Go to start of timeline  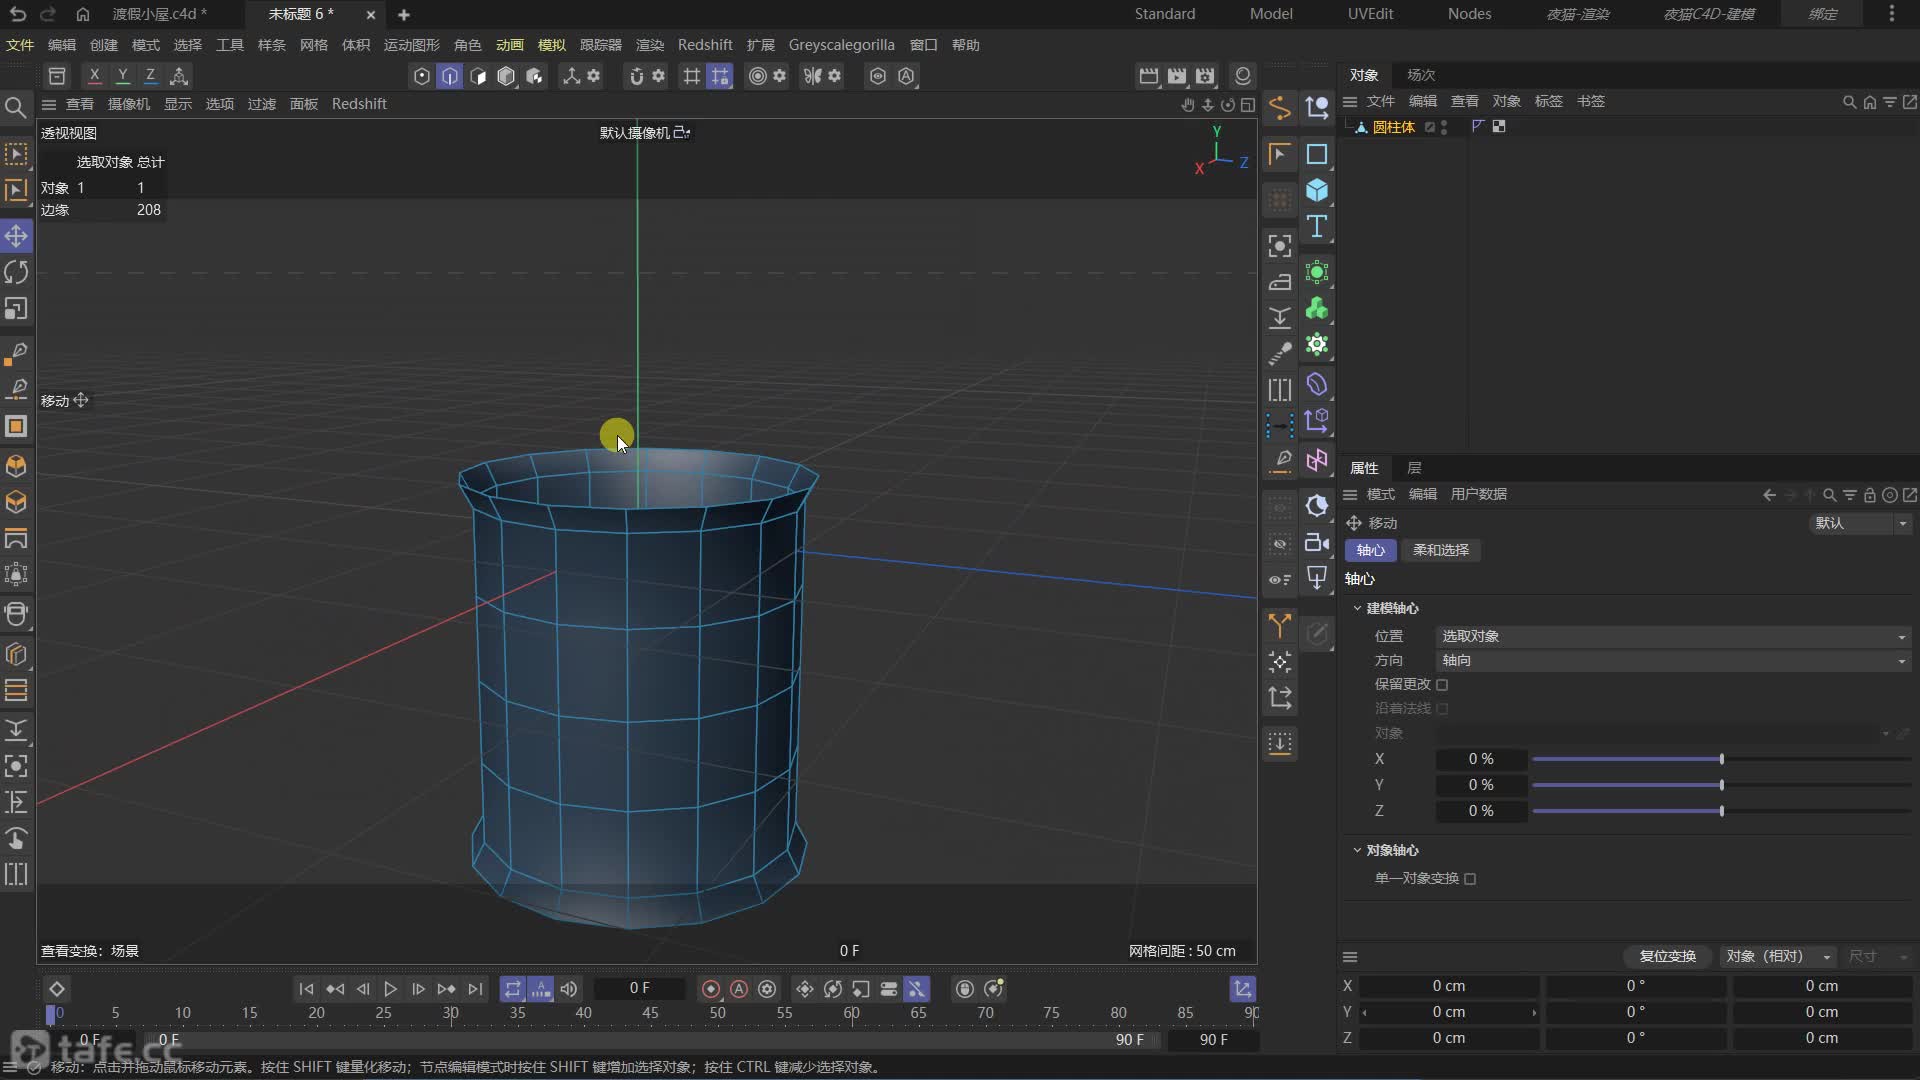306,989
